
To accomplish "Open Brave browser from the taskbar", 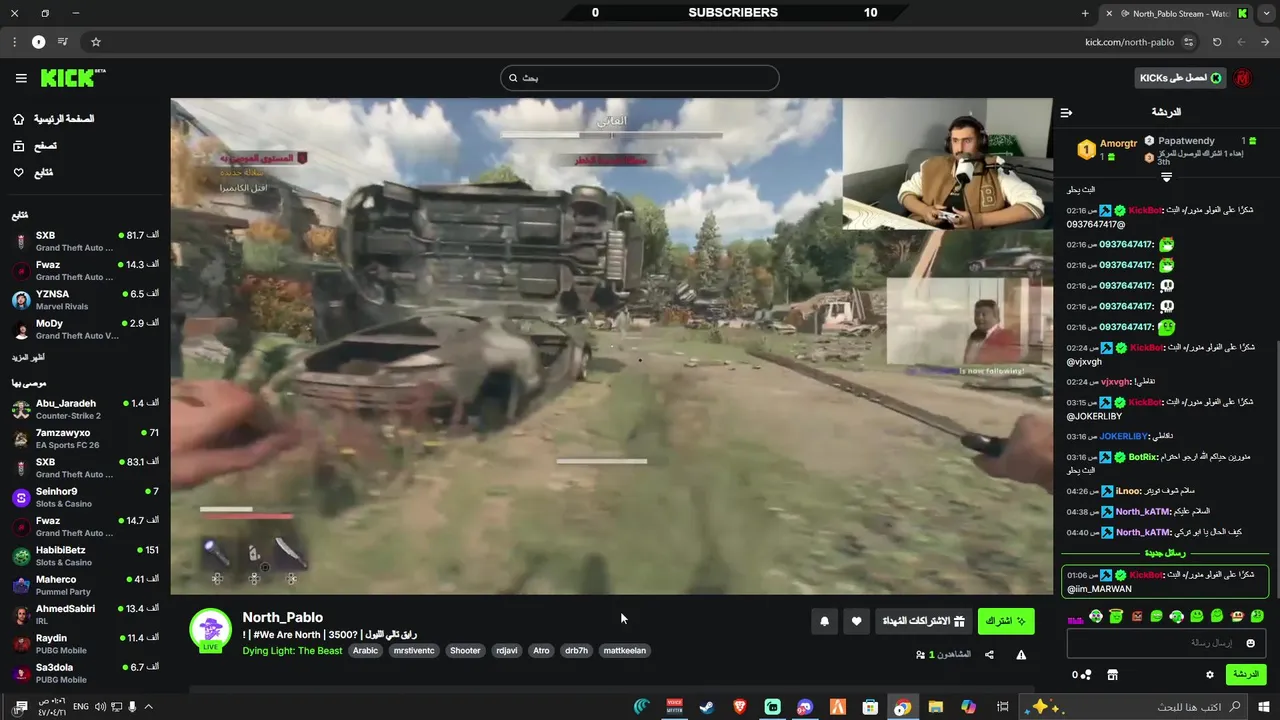I will pos(740,707).
